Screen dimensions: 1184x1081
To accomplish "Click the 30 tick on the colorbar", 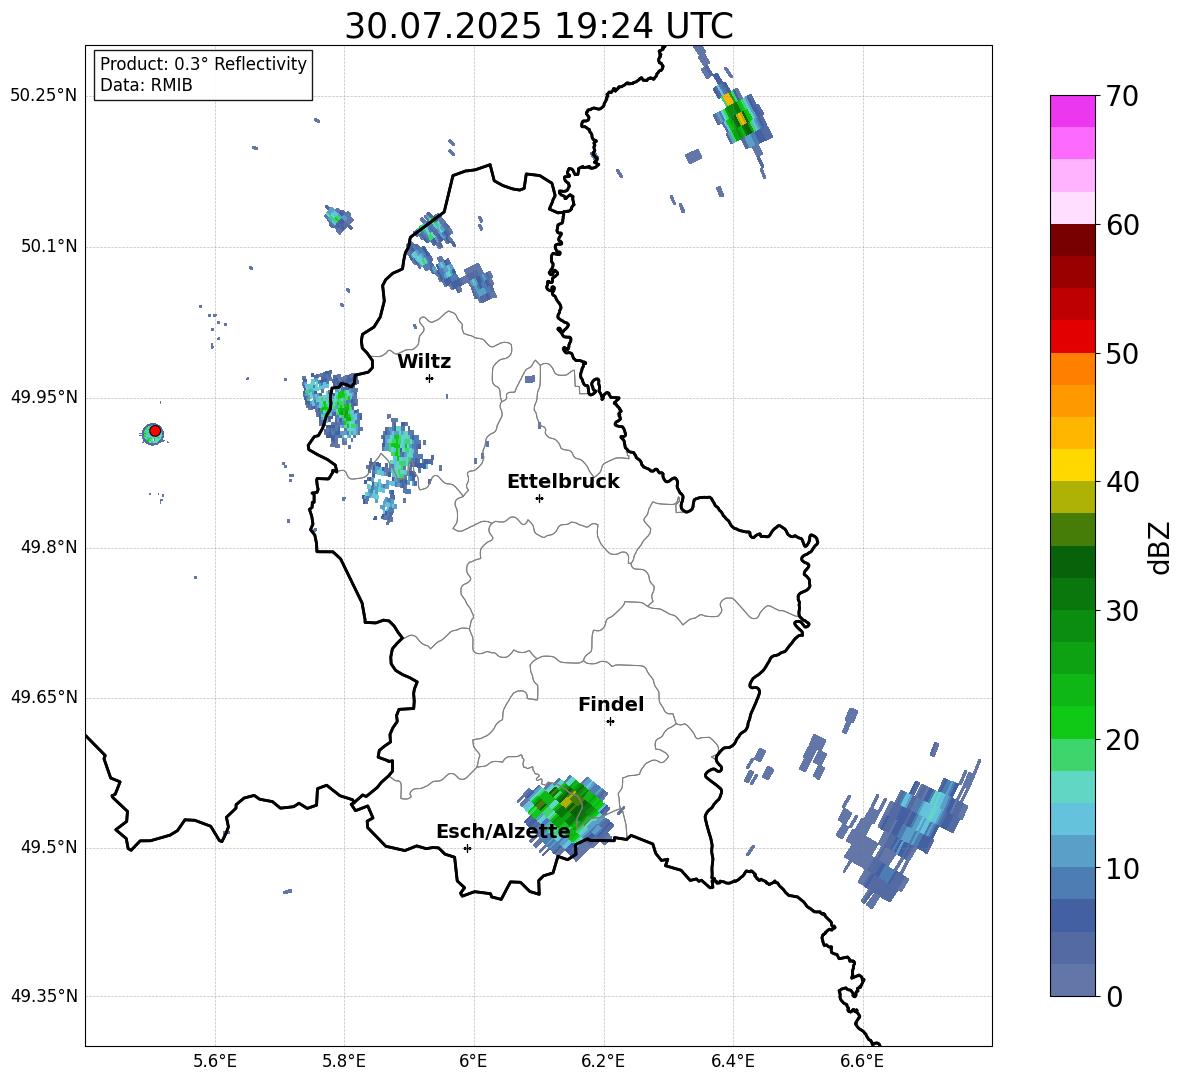I will coord(1122,611).
